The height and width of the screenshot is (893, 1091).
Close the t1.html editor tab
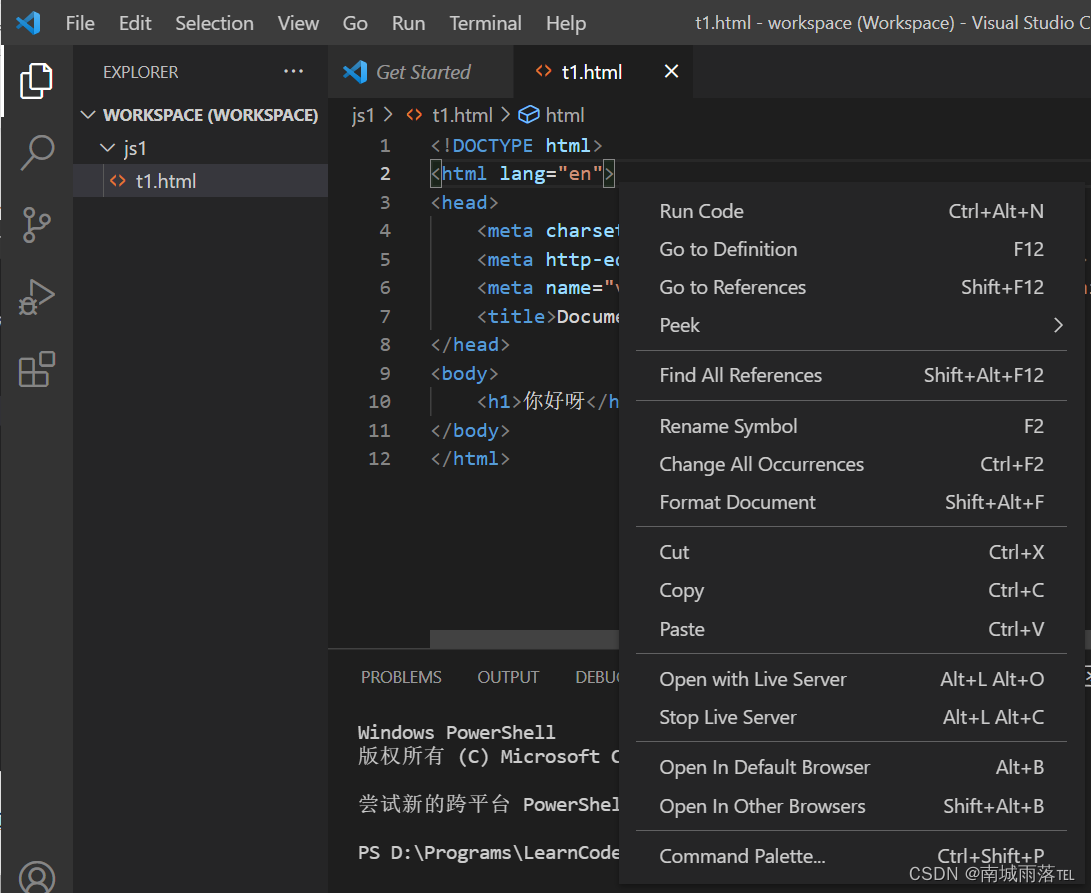click(671, 71)
